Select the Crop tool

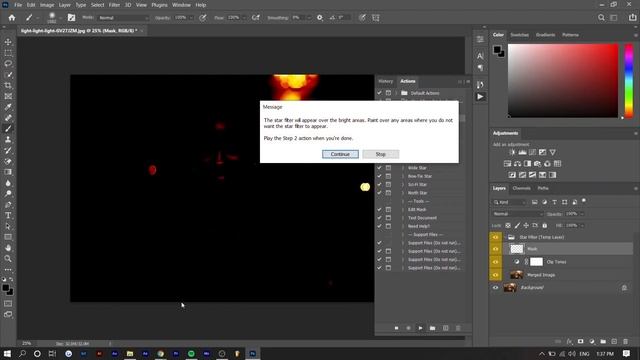coord(8,85)
